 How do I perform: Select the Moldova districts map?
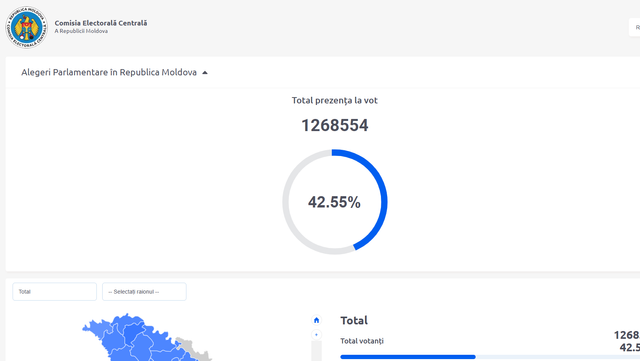(x=147, y=337)
